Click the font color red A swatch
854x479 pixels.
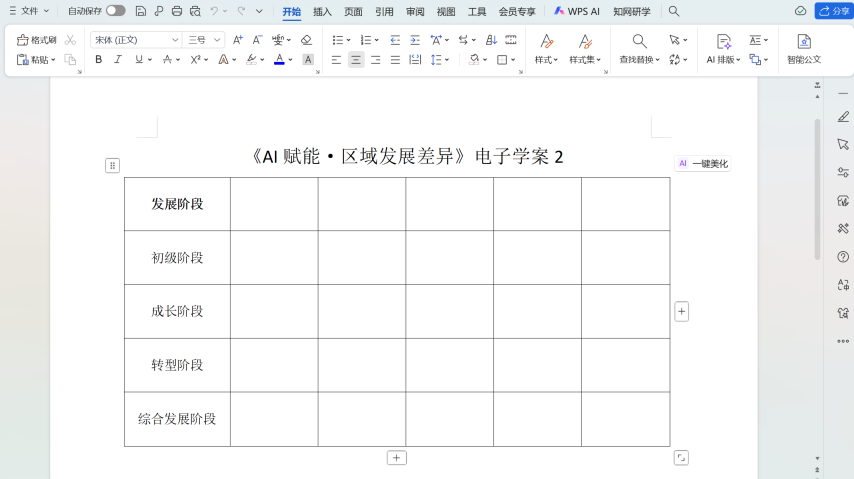click(x=279, y=60)
